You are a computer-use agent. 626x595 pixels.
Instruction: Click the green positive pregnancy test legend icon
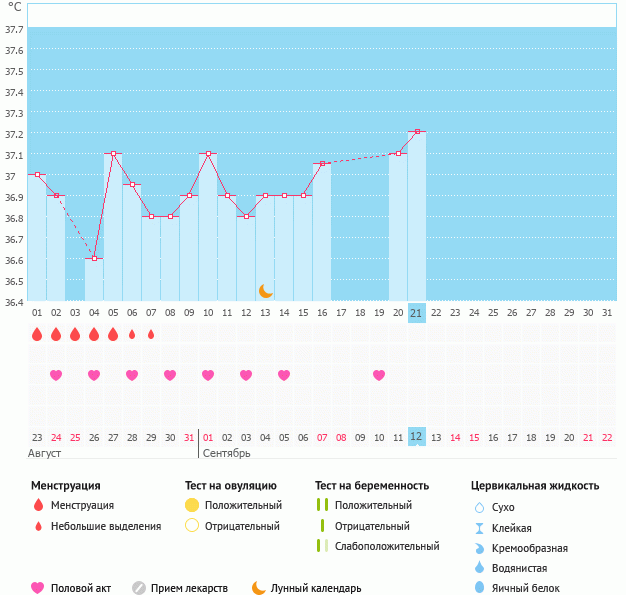(322, 505)
